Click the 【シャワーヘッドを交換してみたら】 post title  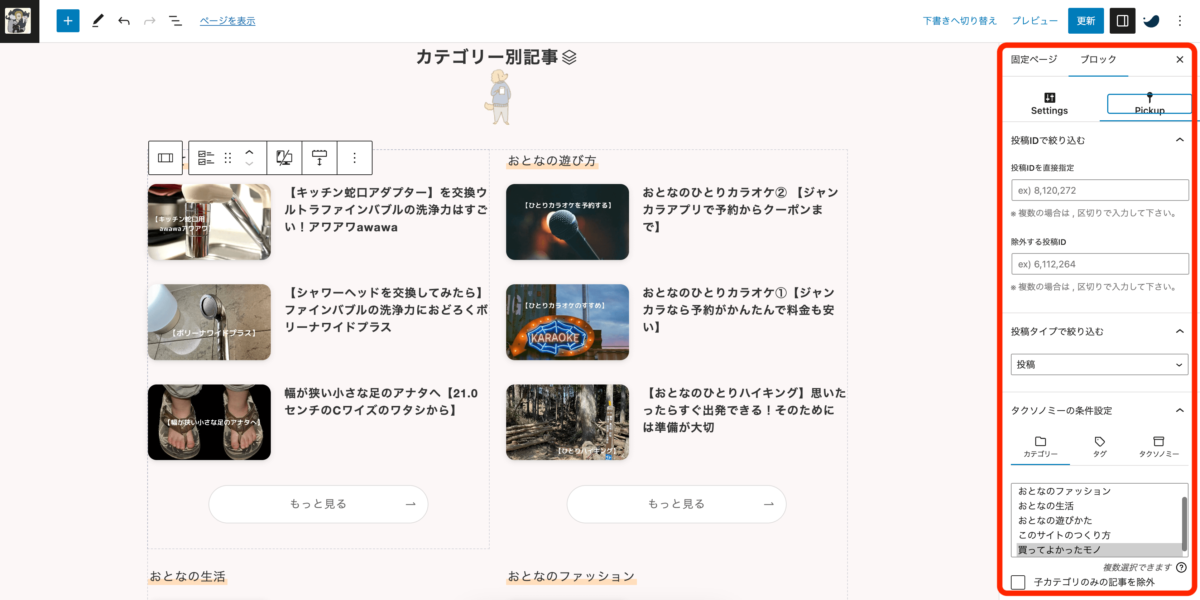[386, 309]
